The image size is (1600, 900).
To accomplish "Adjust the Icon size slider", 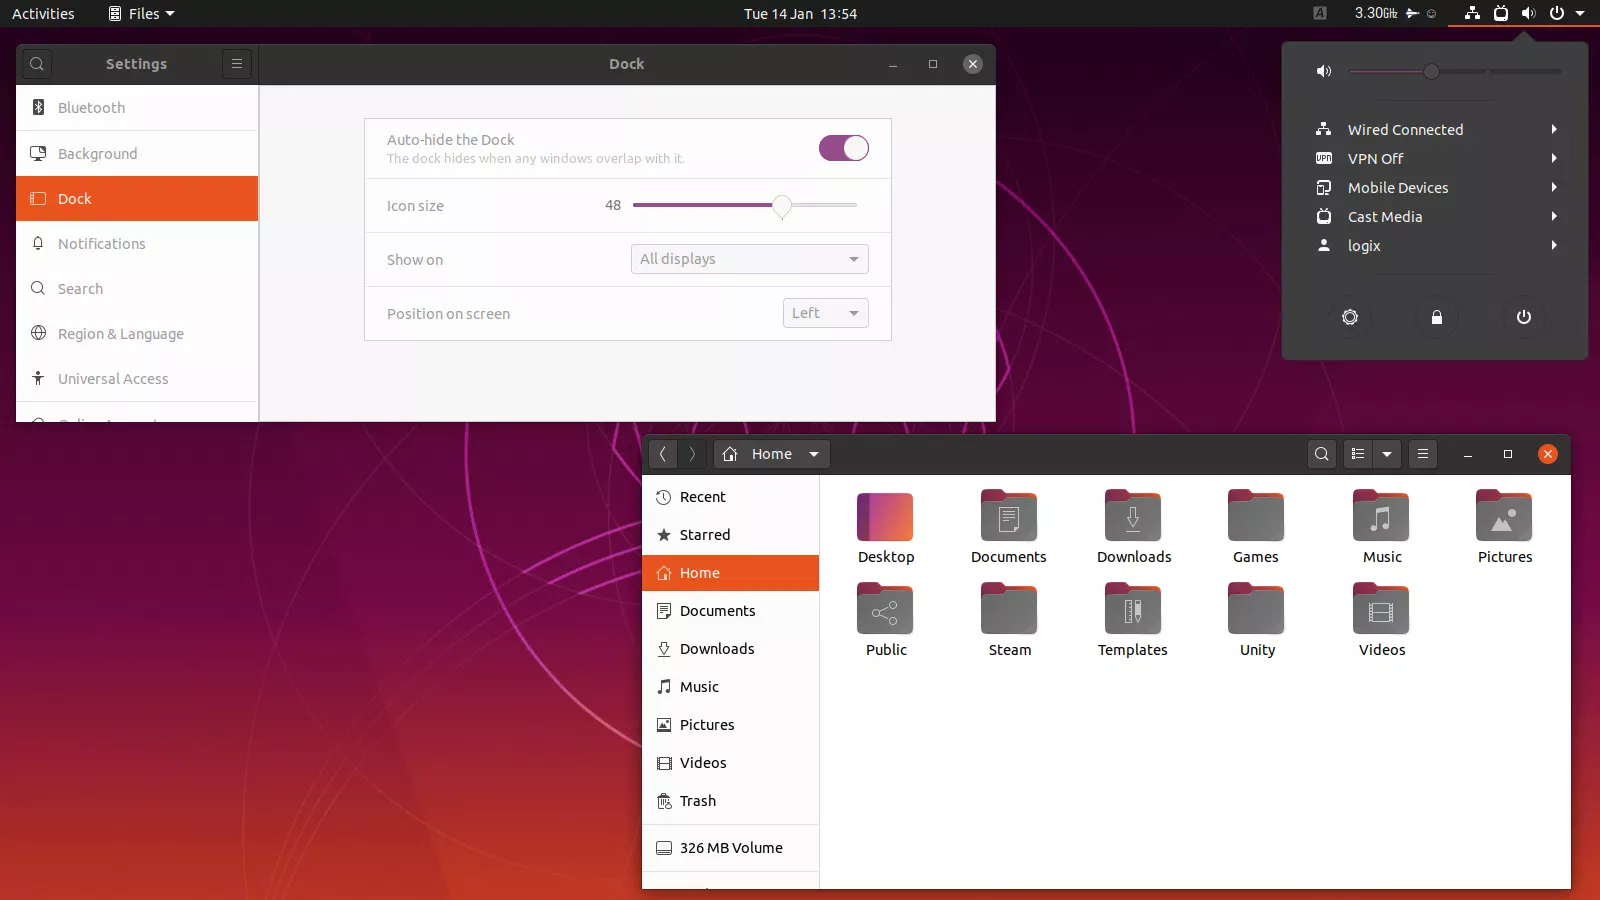I will 745,205.
